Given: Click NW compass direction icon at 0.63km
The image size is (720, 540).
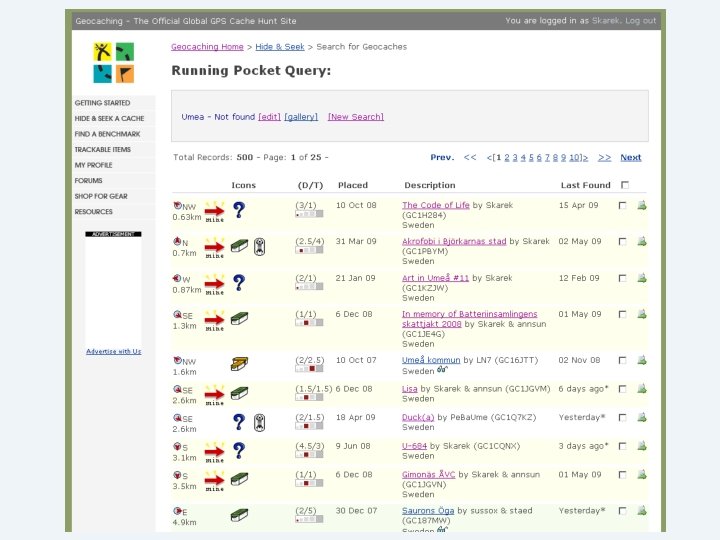Looking at the screenshot, I should (x=177, y=205).
